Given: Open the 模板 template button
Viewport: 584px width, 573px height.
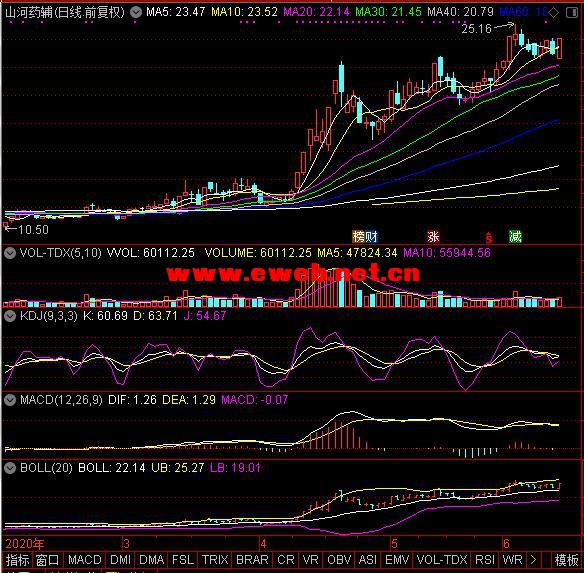Looking at the screenshot, I should [566, 560].
